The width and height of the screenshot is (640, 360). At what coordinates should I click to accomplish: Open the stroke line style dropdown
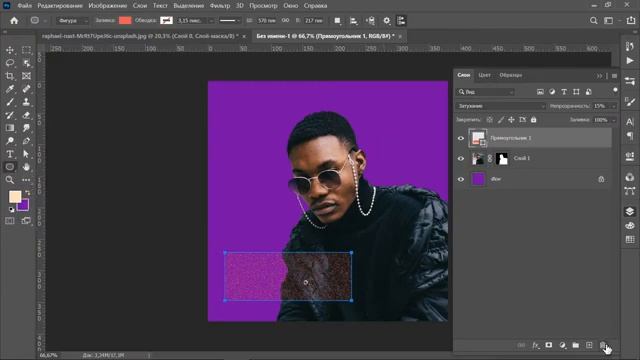(x=229, y=20)
